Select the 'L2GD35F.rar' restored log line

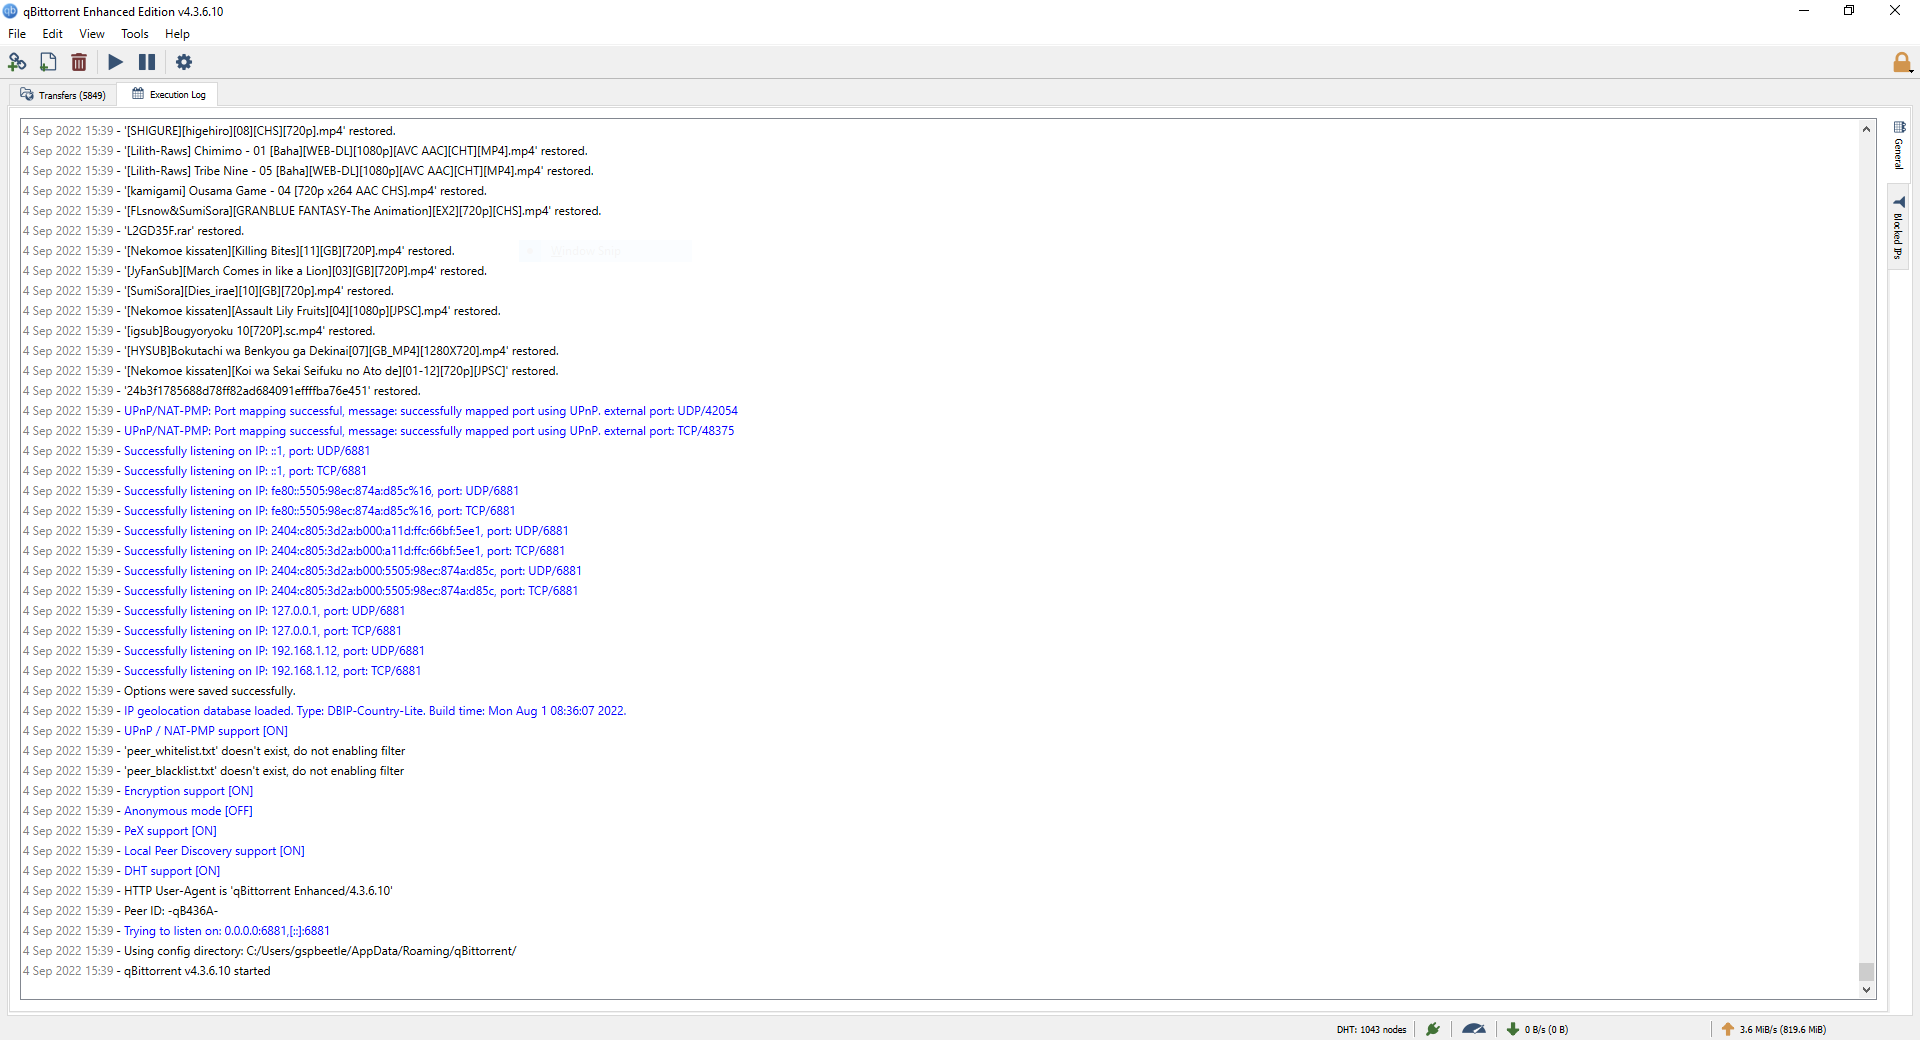(x=134, y=231)
